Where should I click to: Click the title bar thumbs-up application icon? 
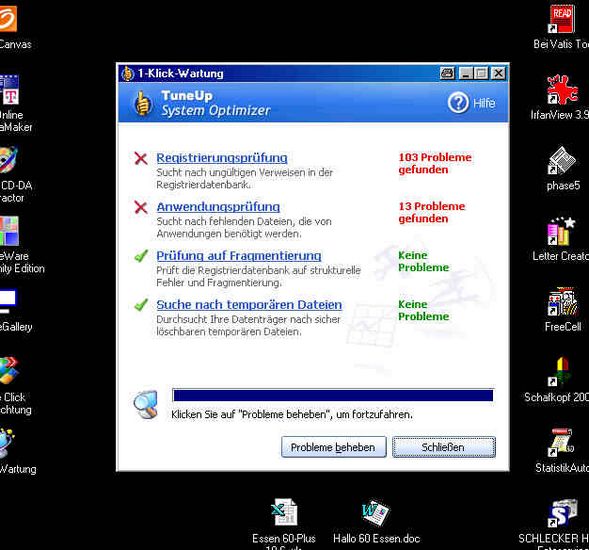click(x=127, y=73)
